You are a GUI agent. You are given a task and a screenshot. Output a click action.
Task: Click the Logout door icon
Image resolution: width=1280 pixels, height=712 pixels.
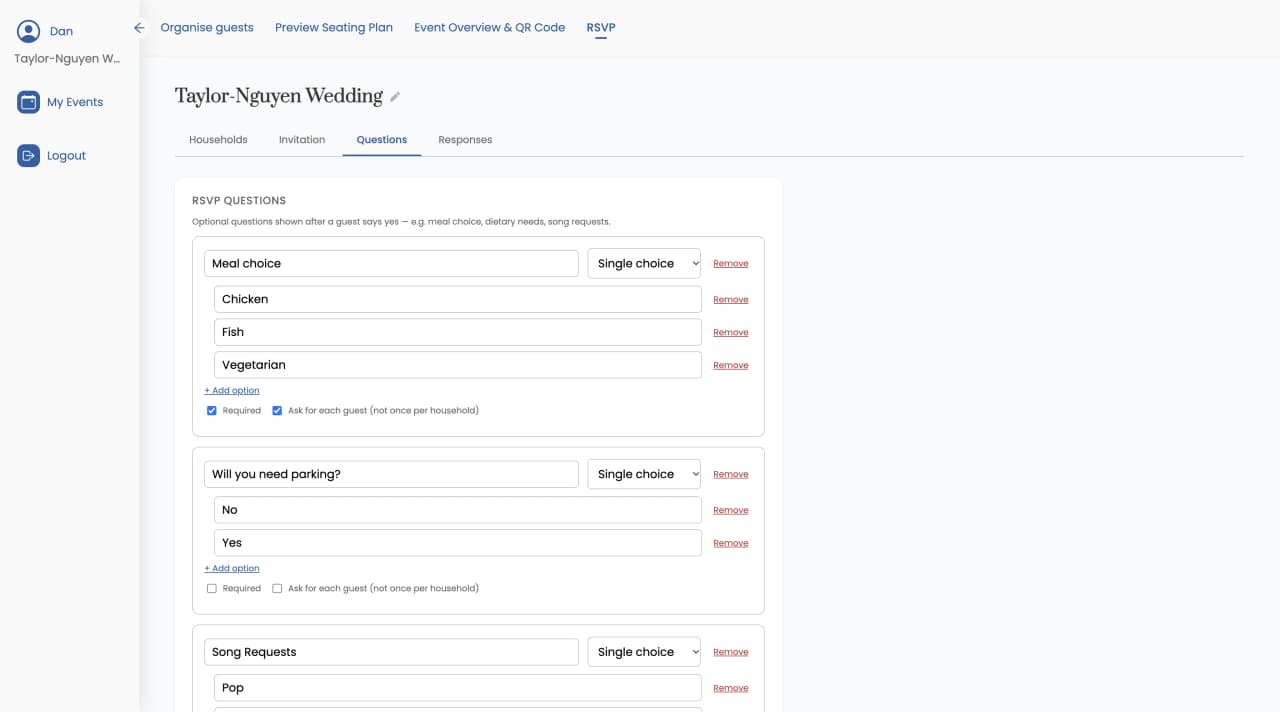pos(28,156)
